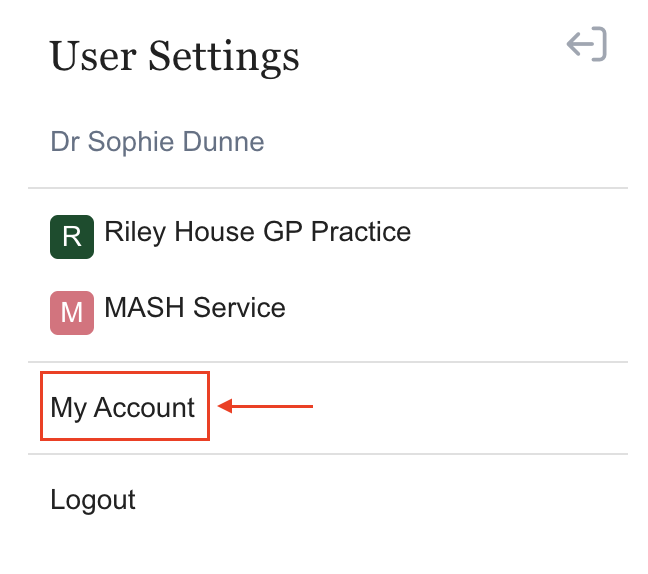Switch to MASH Service via its M badge
Image resolution: width=648 pixels, height=574 pixels.
[x=72, y=312]
